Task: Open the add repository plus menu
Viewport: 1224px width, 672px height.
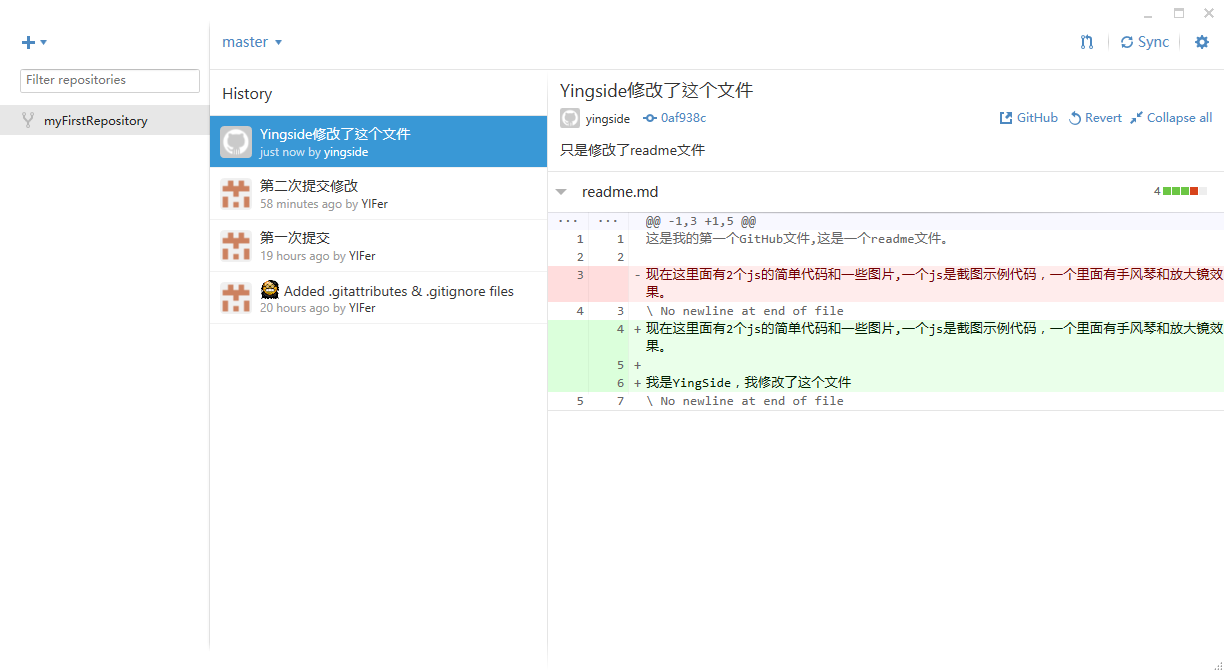Action: 34,42
